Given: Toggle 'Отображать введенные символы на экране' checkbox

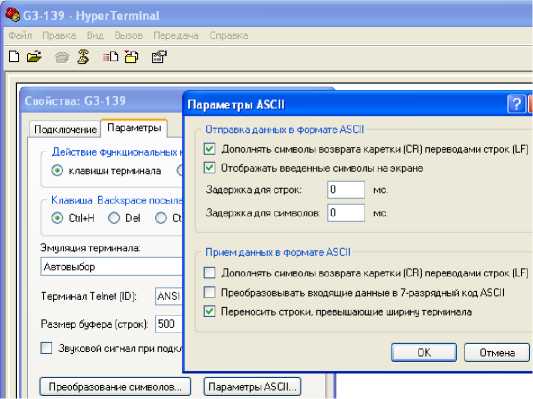Looking at the screenshot, I should point(209,168).
